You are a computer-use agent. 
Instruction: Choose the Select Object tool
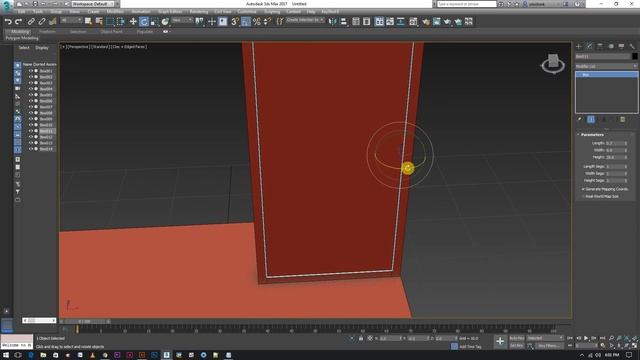point(88,22)
